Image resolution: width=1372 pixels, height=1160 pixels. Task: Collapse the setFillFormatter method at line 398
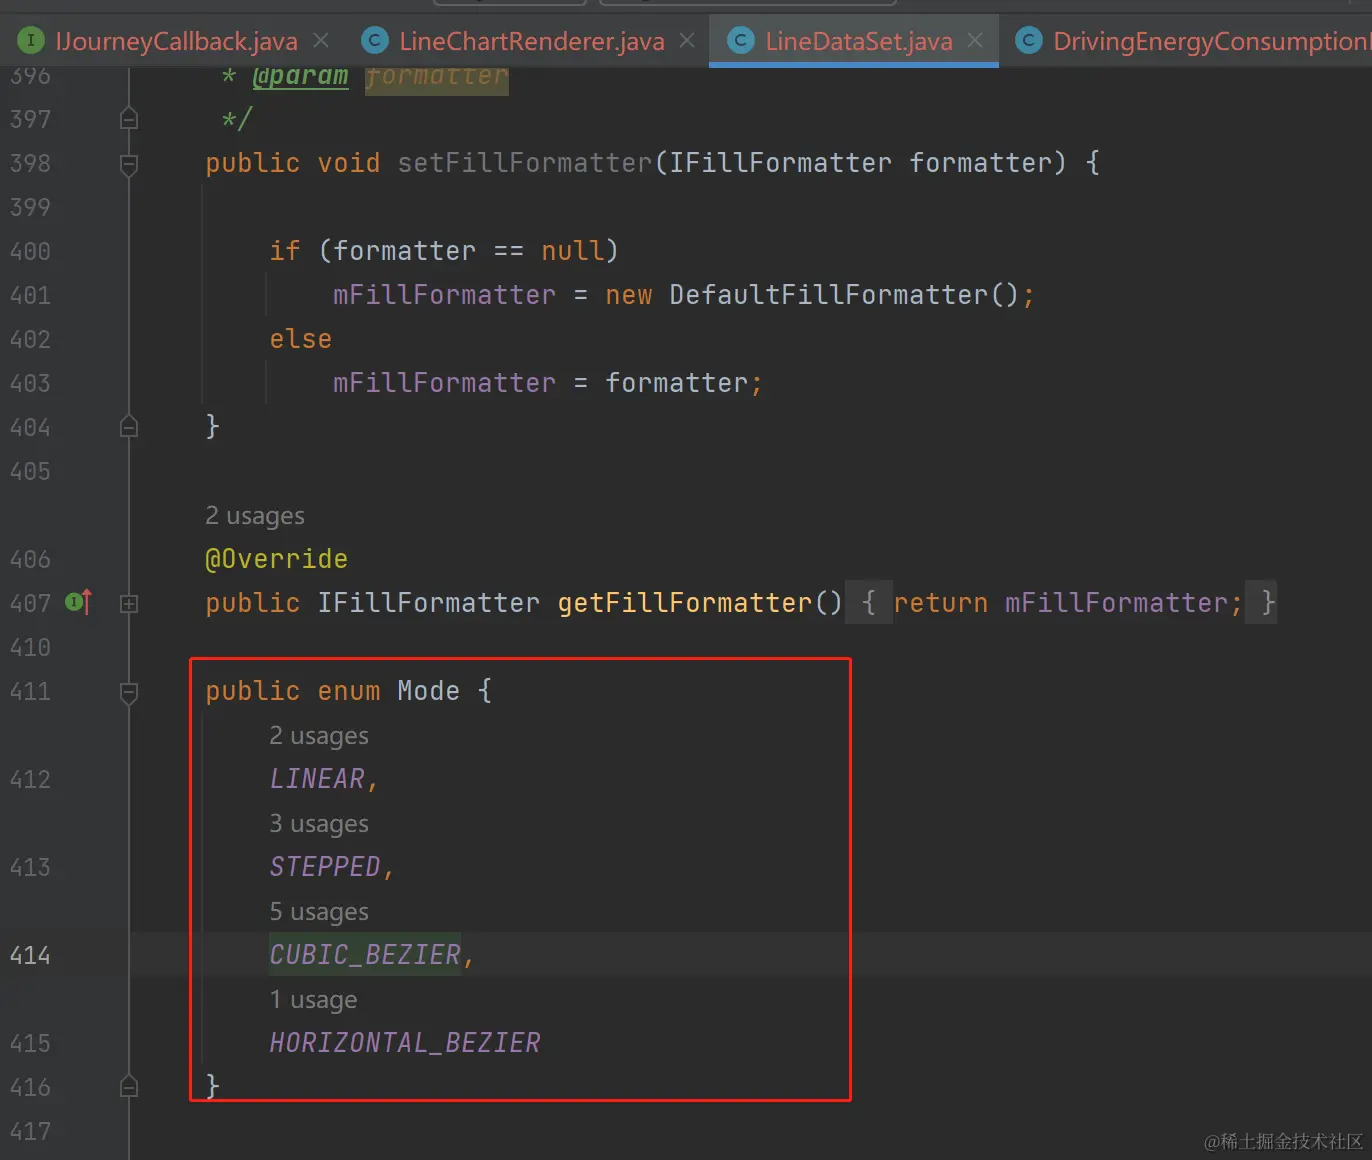click(x=129, y=164)
